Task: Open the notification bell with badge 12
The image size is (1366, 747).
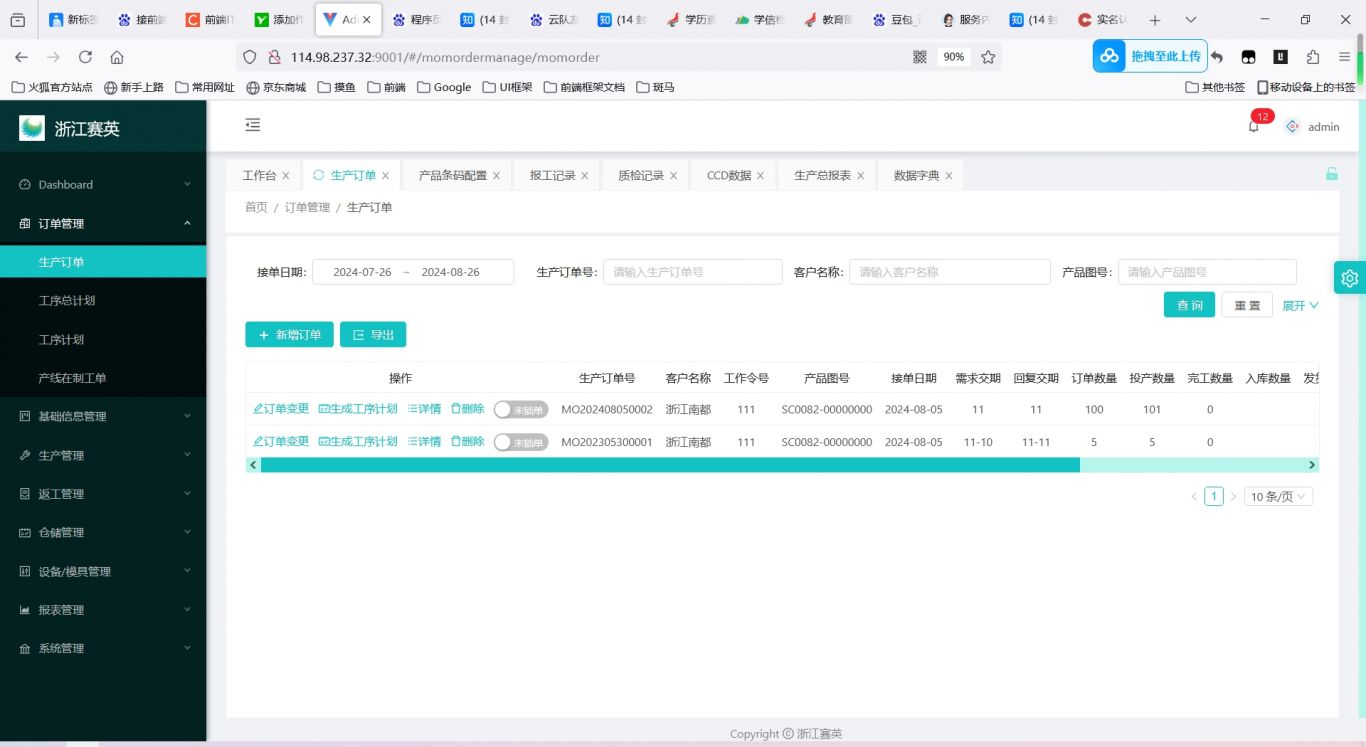Action: 1254,126
